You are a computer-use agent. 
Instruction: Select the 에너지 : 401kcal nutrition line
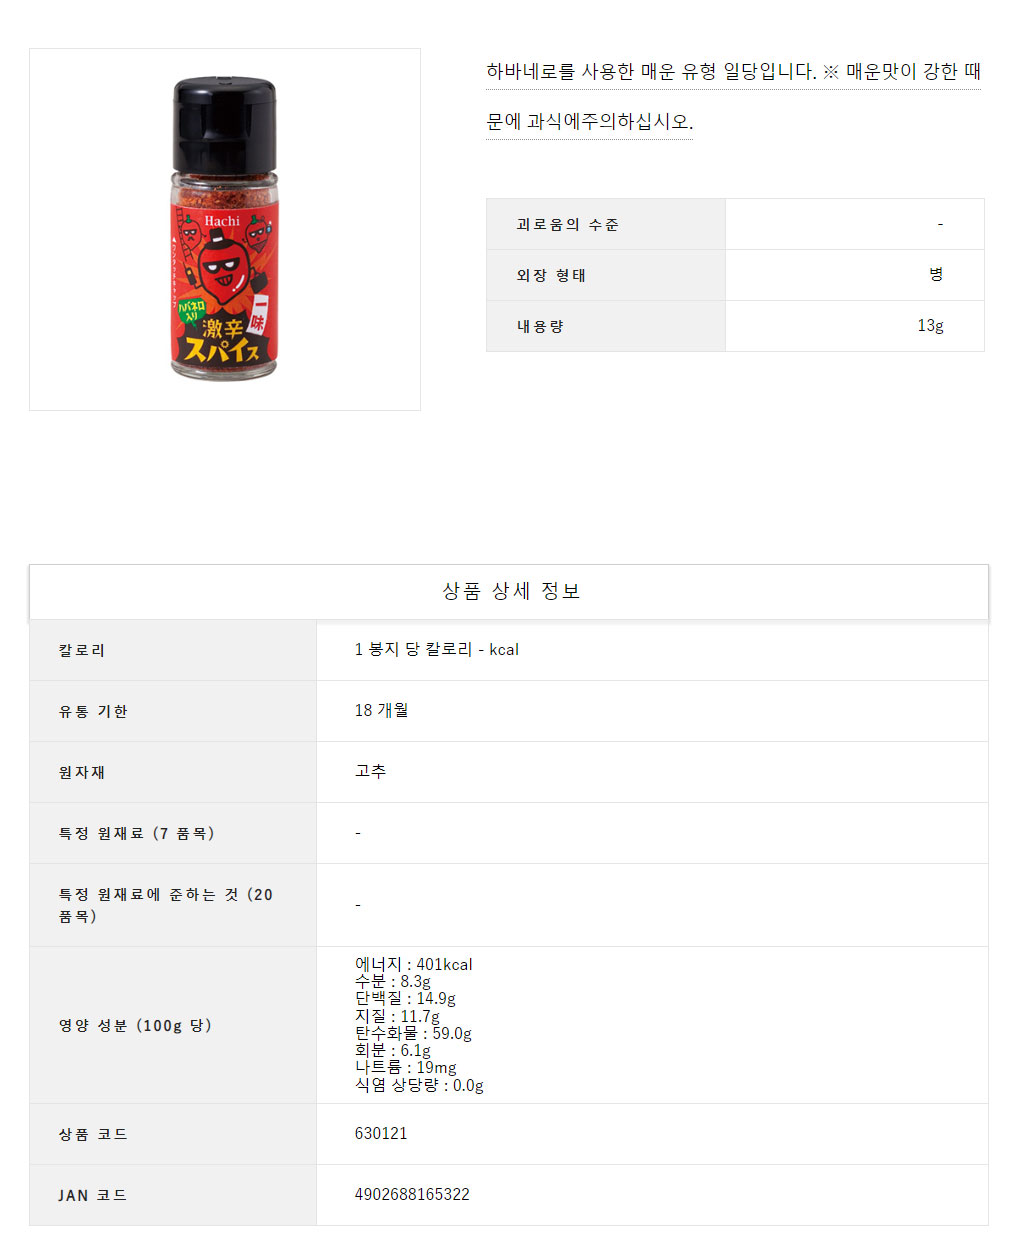413,964
